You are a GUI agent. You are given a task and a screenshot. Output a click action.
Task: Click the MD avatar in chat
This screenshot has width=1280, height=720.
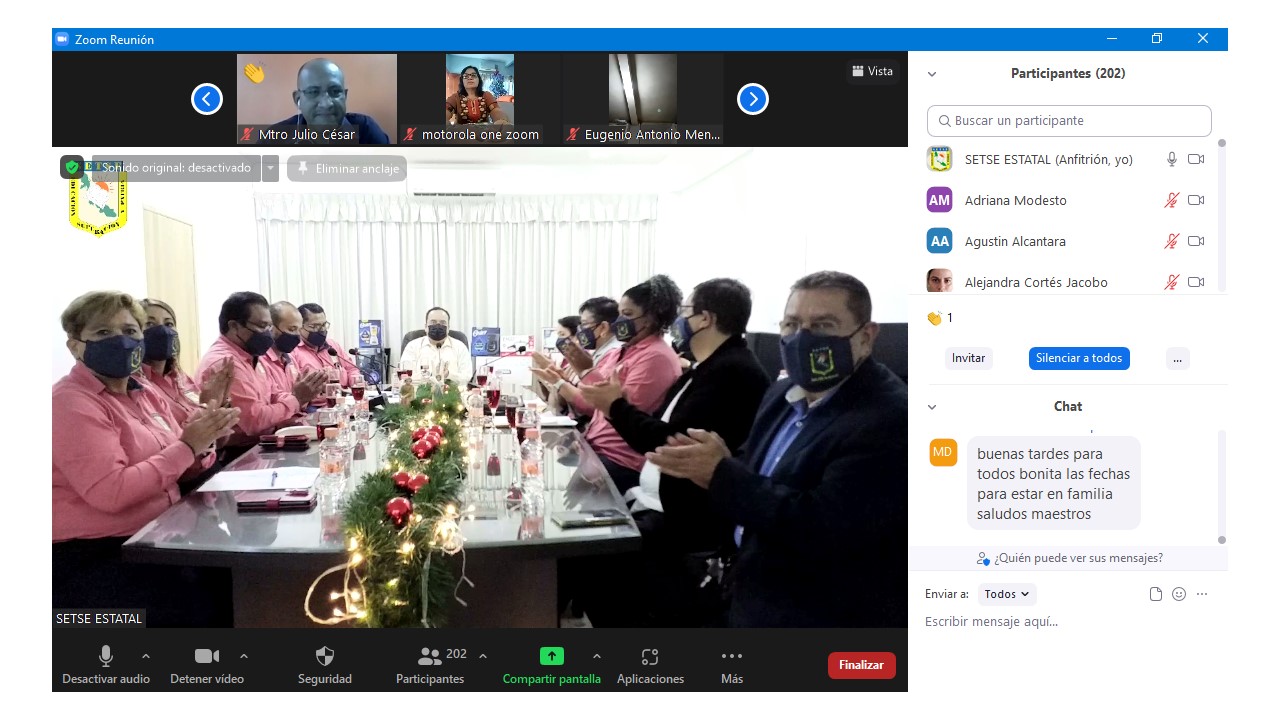click(x=943, y=452)
